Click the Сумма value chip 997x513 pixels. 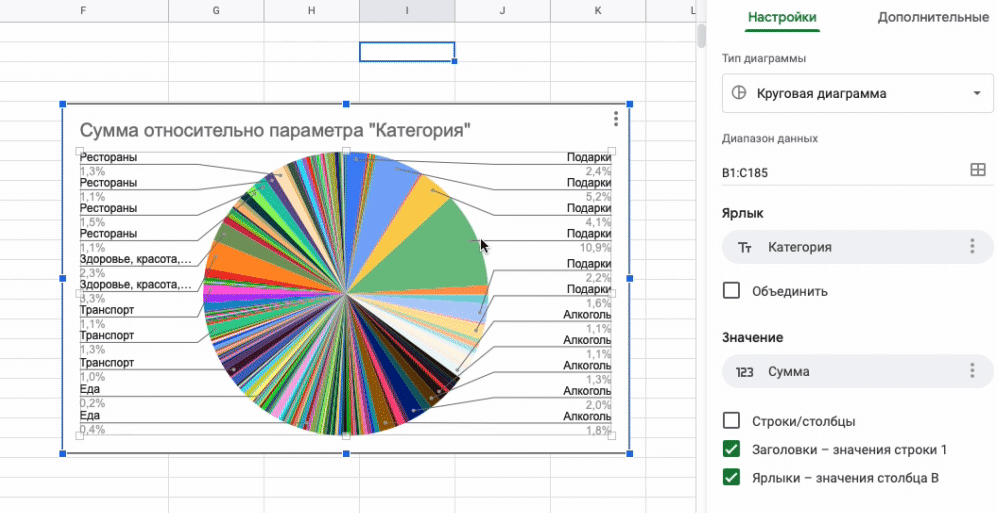(857, 371)
